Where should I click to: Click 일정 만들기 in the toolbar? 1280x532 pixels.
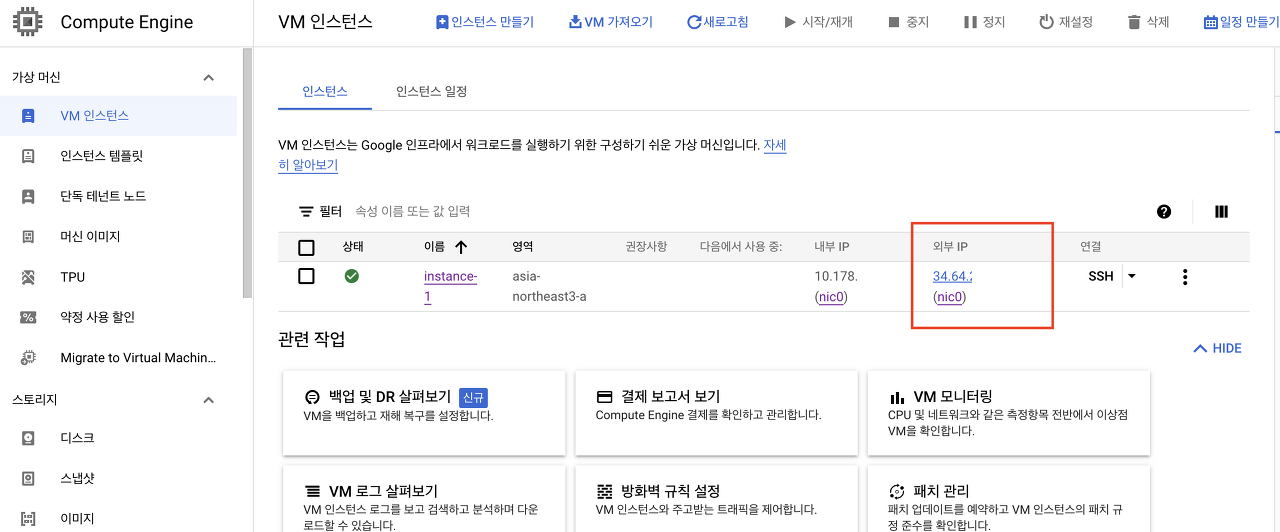[x=1241, y=22]
